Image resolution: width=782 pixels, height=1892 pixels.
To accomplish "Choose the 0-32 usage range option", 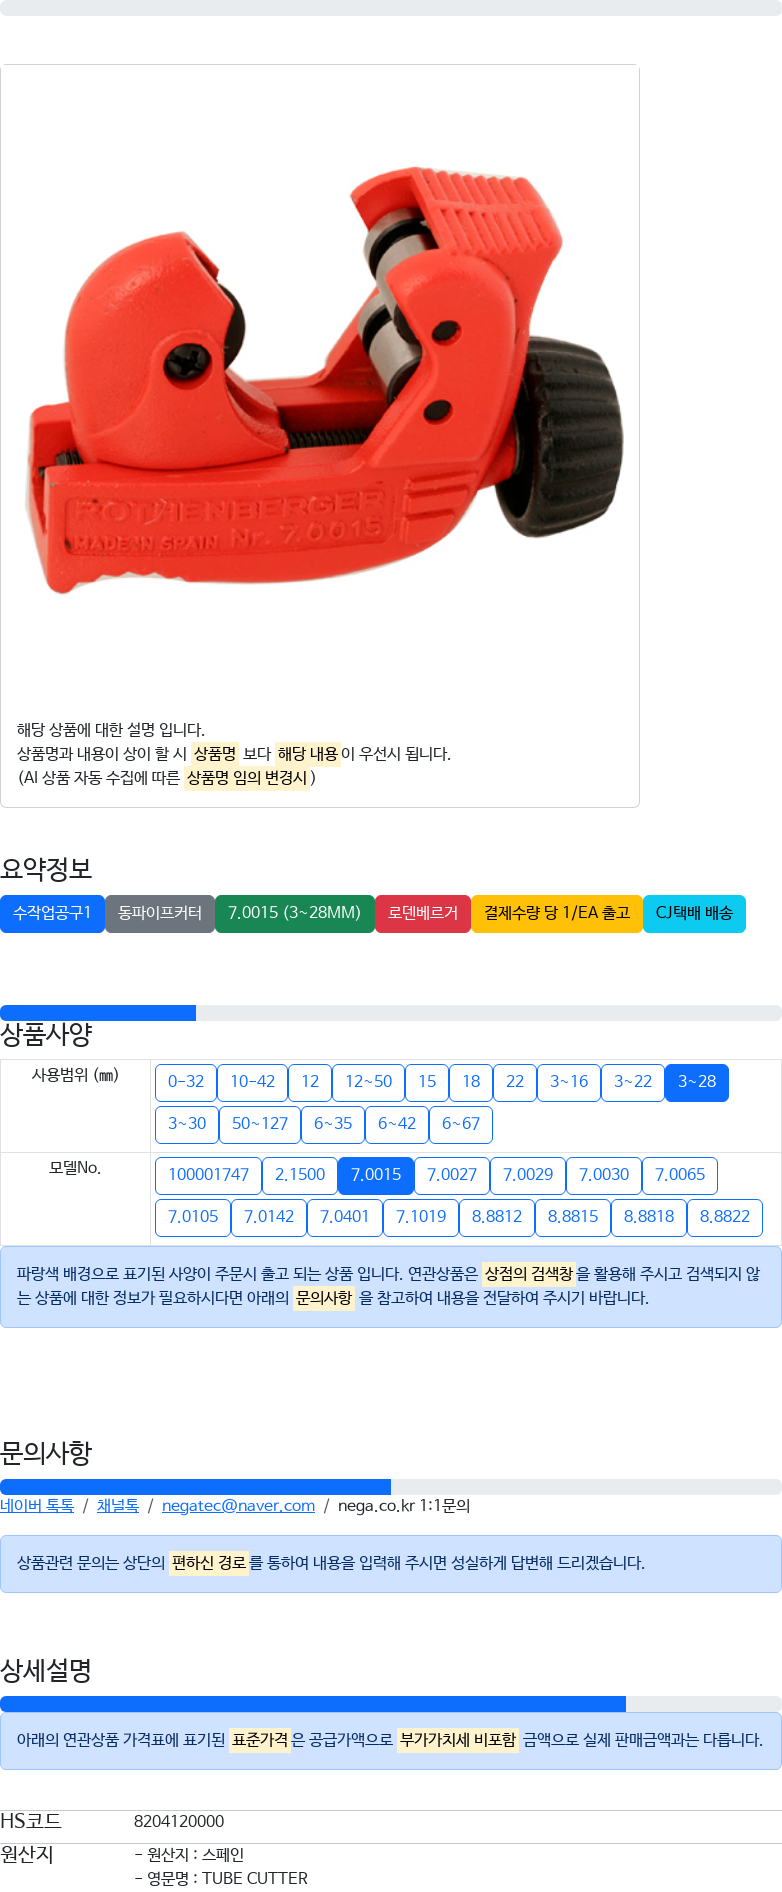I will pyautogui.click(x=186, y=1082).
